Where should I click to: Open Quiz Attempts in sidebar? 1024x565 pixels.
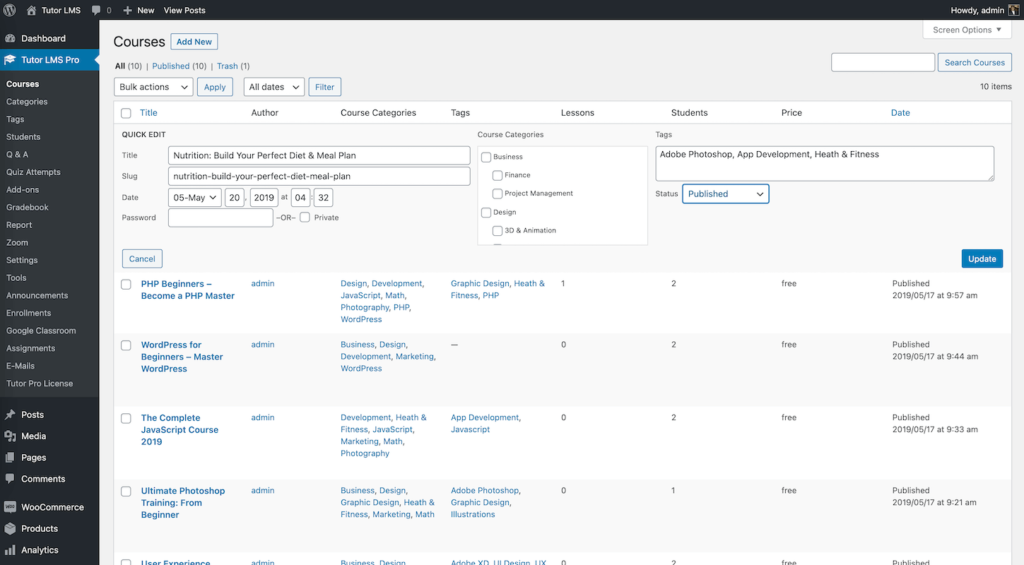(33, 172)
